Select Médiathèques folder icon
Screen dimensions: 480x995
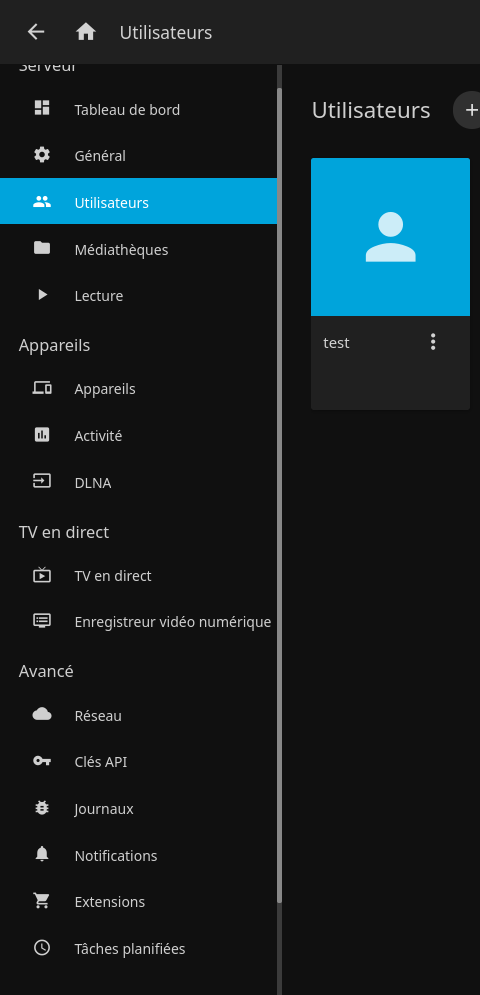coord(42,248)
